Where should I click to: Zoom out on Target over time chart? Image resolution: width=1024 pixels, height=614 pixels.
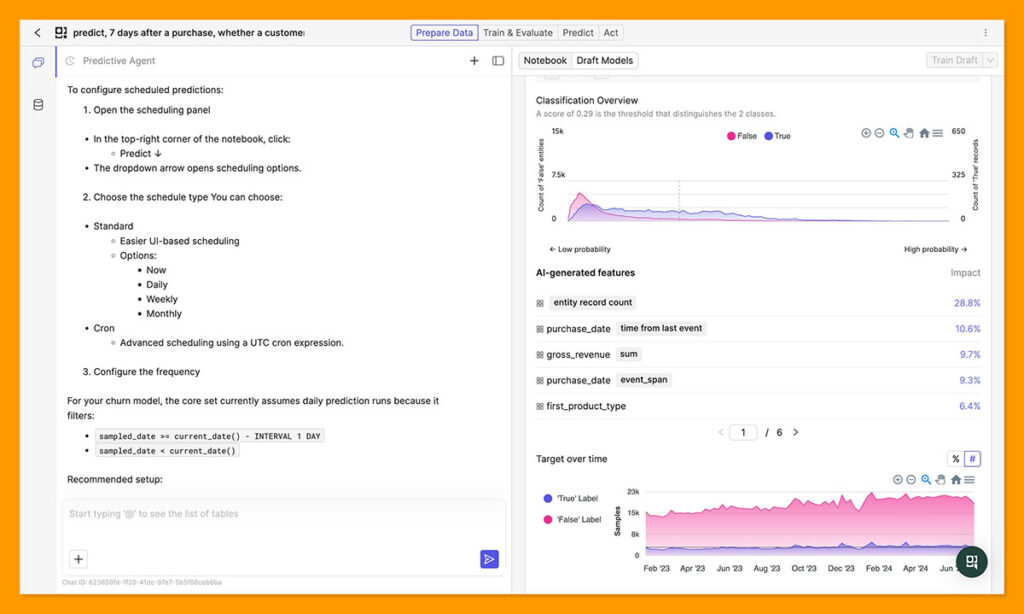pyautogui.click(x=911, y=479)
